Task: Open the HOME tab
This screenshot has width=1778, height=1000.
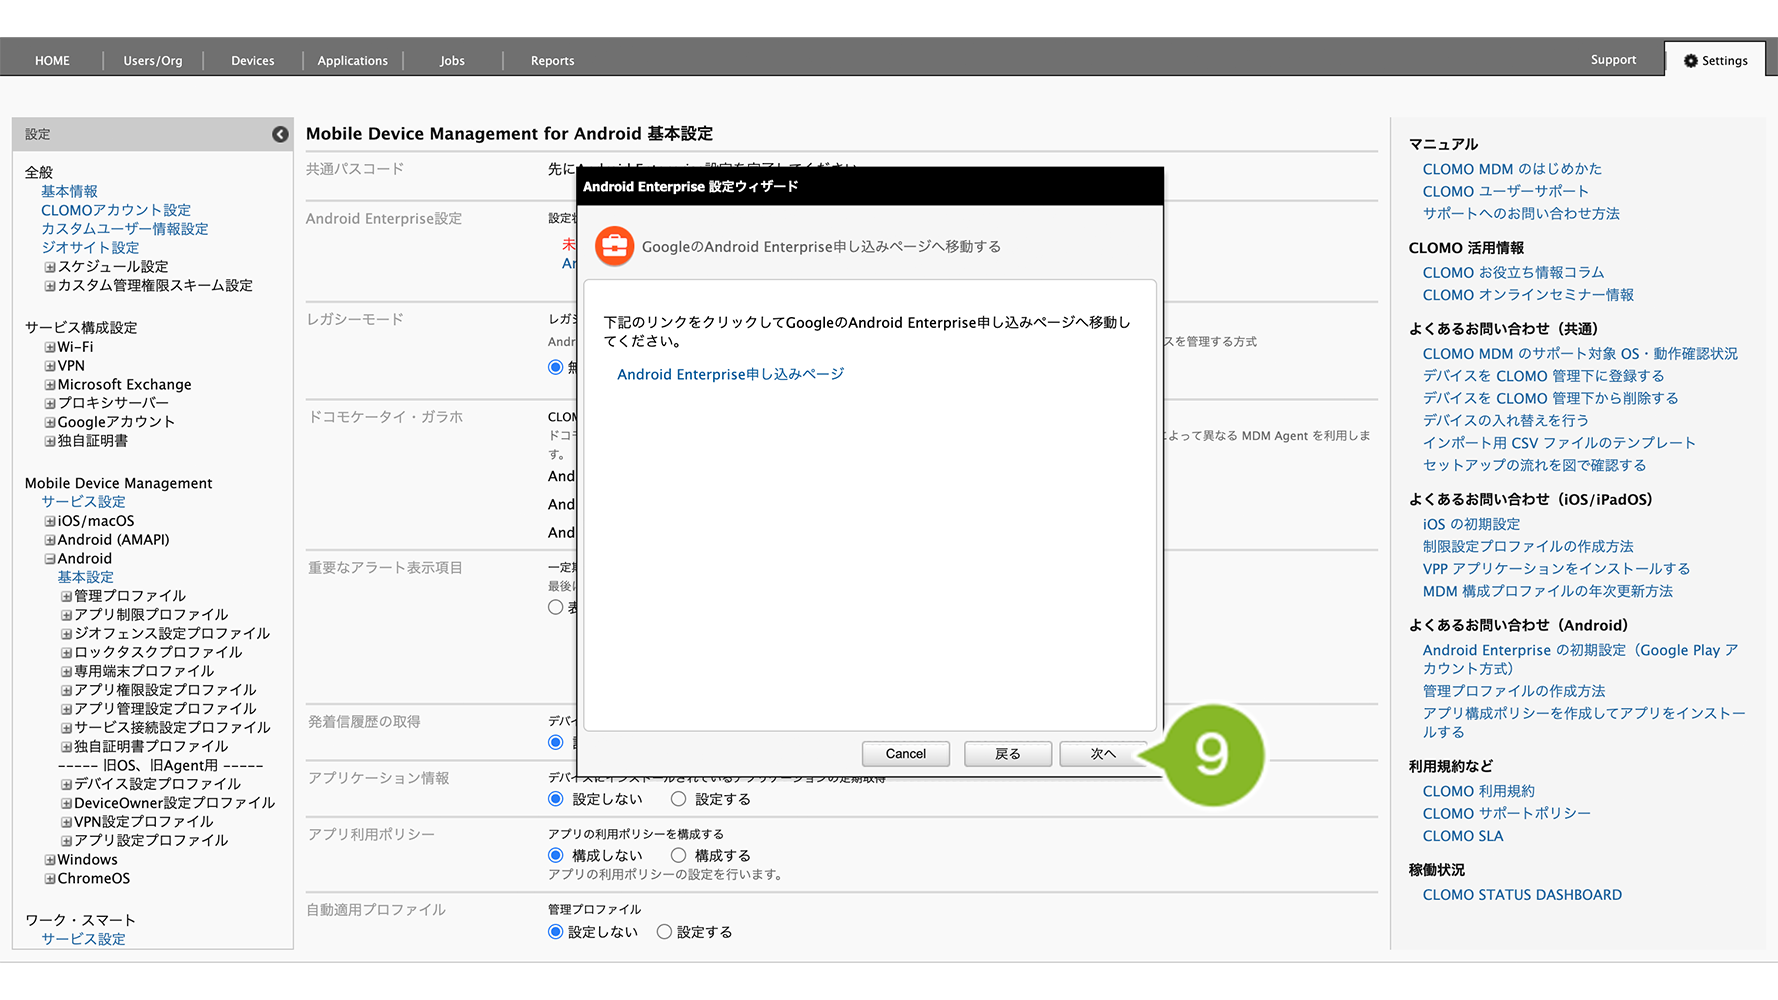Action: coord(52,60)
